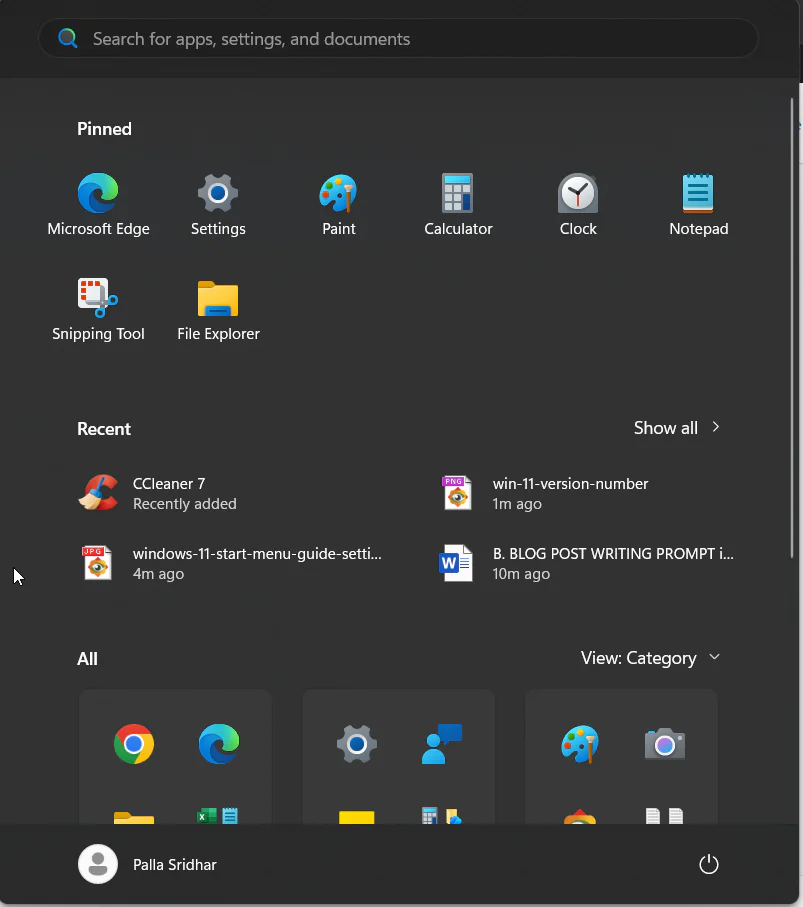Open the Clock app

(x=578, y=205)
